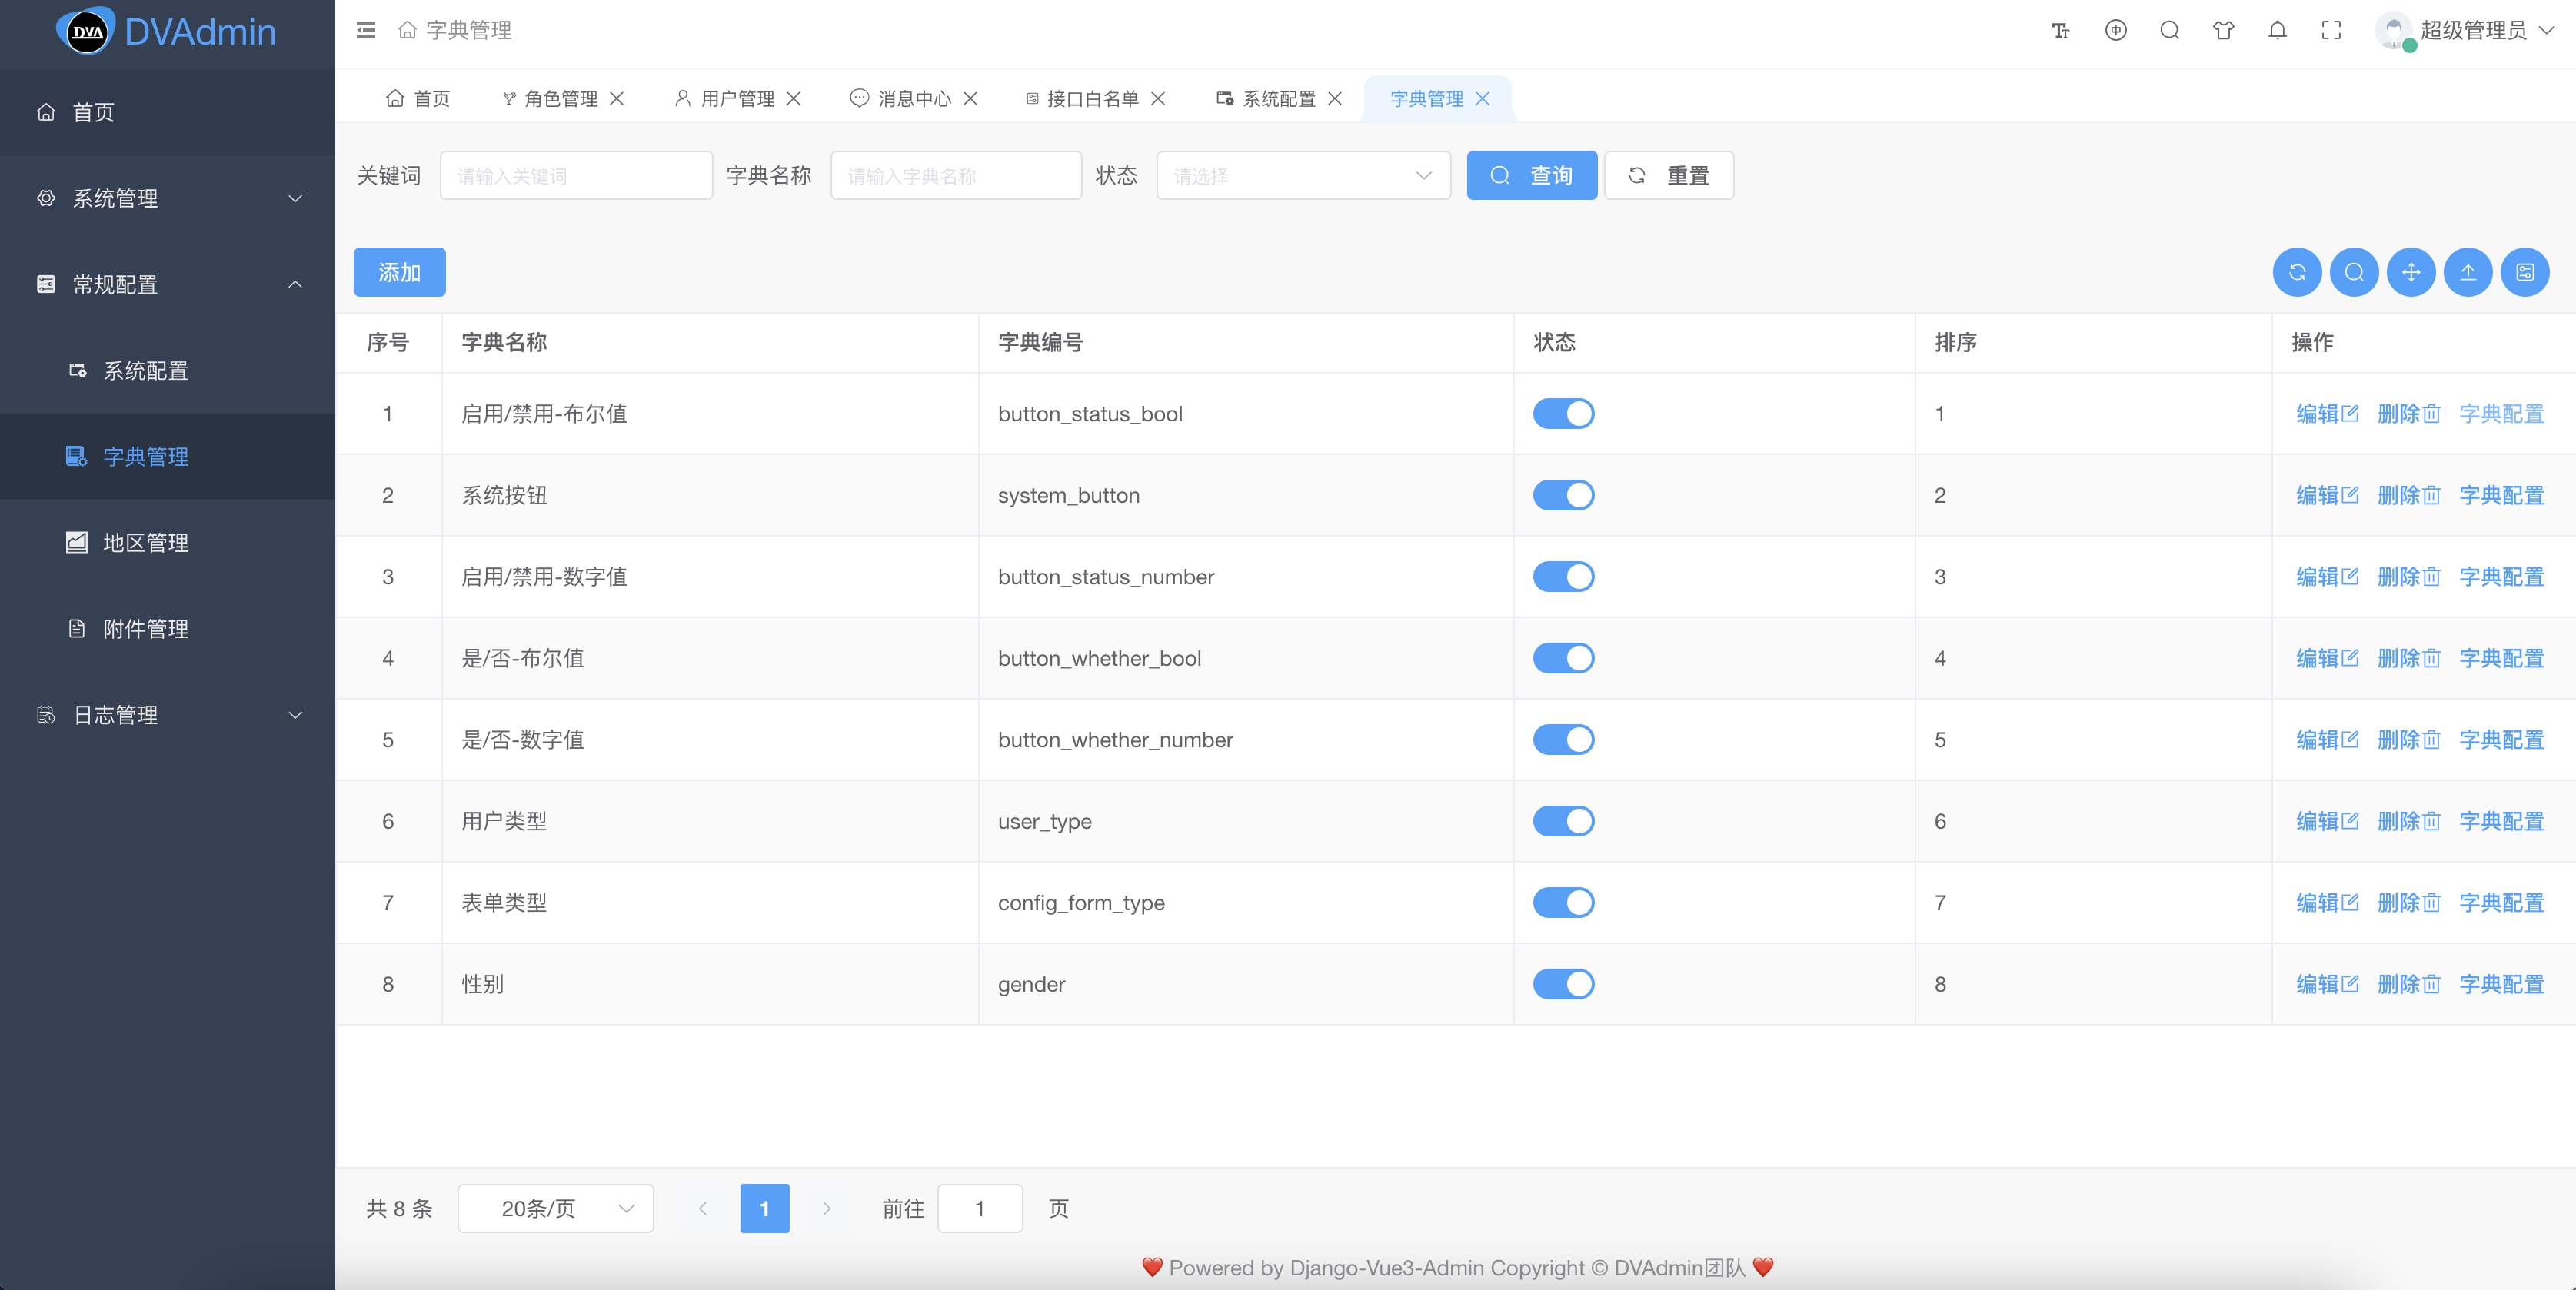Disable the gender dictionary status switch
2576x1290 pixels.
coord(1563,984)
